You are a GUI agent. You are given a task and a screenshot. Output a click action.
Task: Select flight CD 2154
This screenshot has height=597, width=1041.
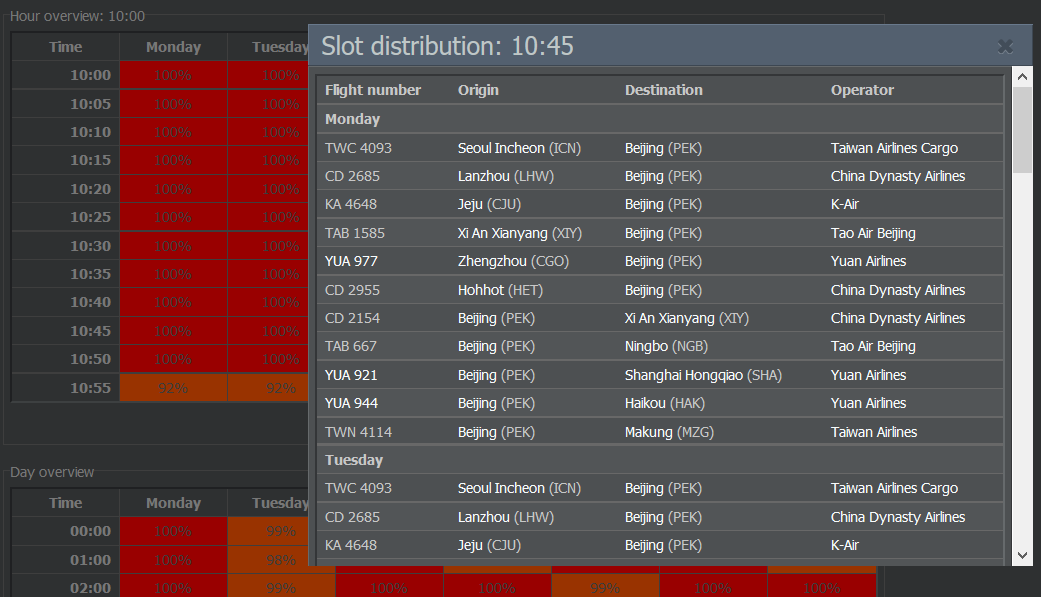(x=352, y=318)
